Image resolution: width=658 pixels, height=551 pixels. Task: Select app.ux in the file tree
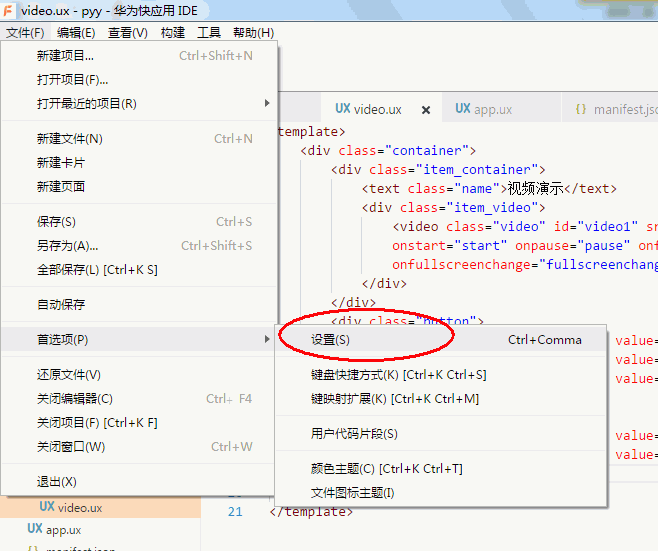point(100,529)
